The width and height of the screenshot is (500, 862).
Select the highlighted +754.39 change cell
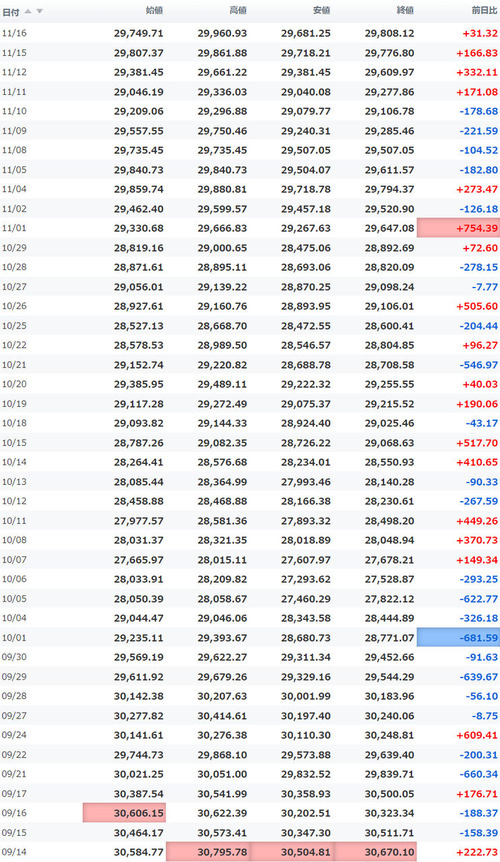[458, 228]
